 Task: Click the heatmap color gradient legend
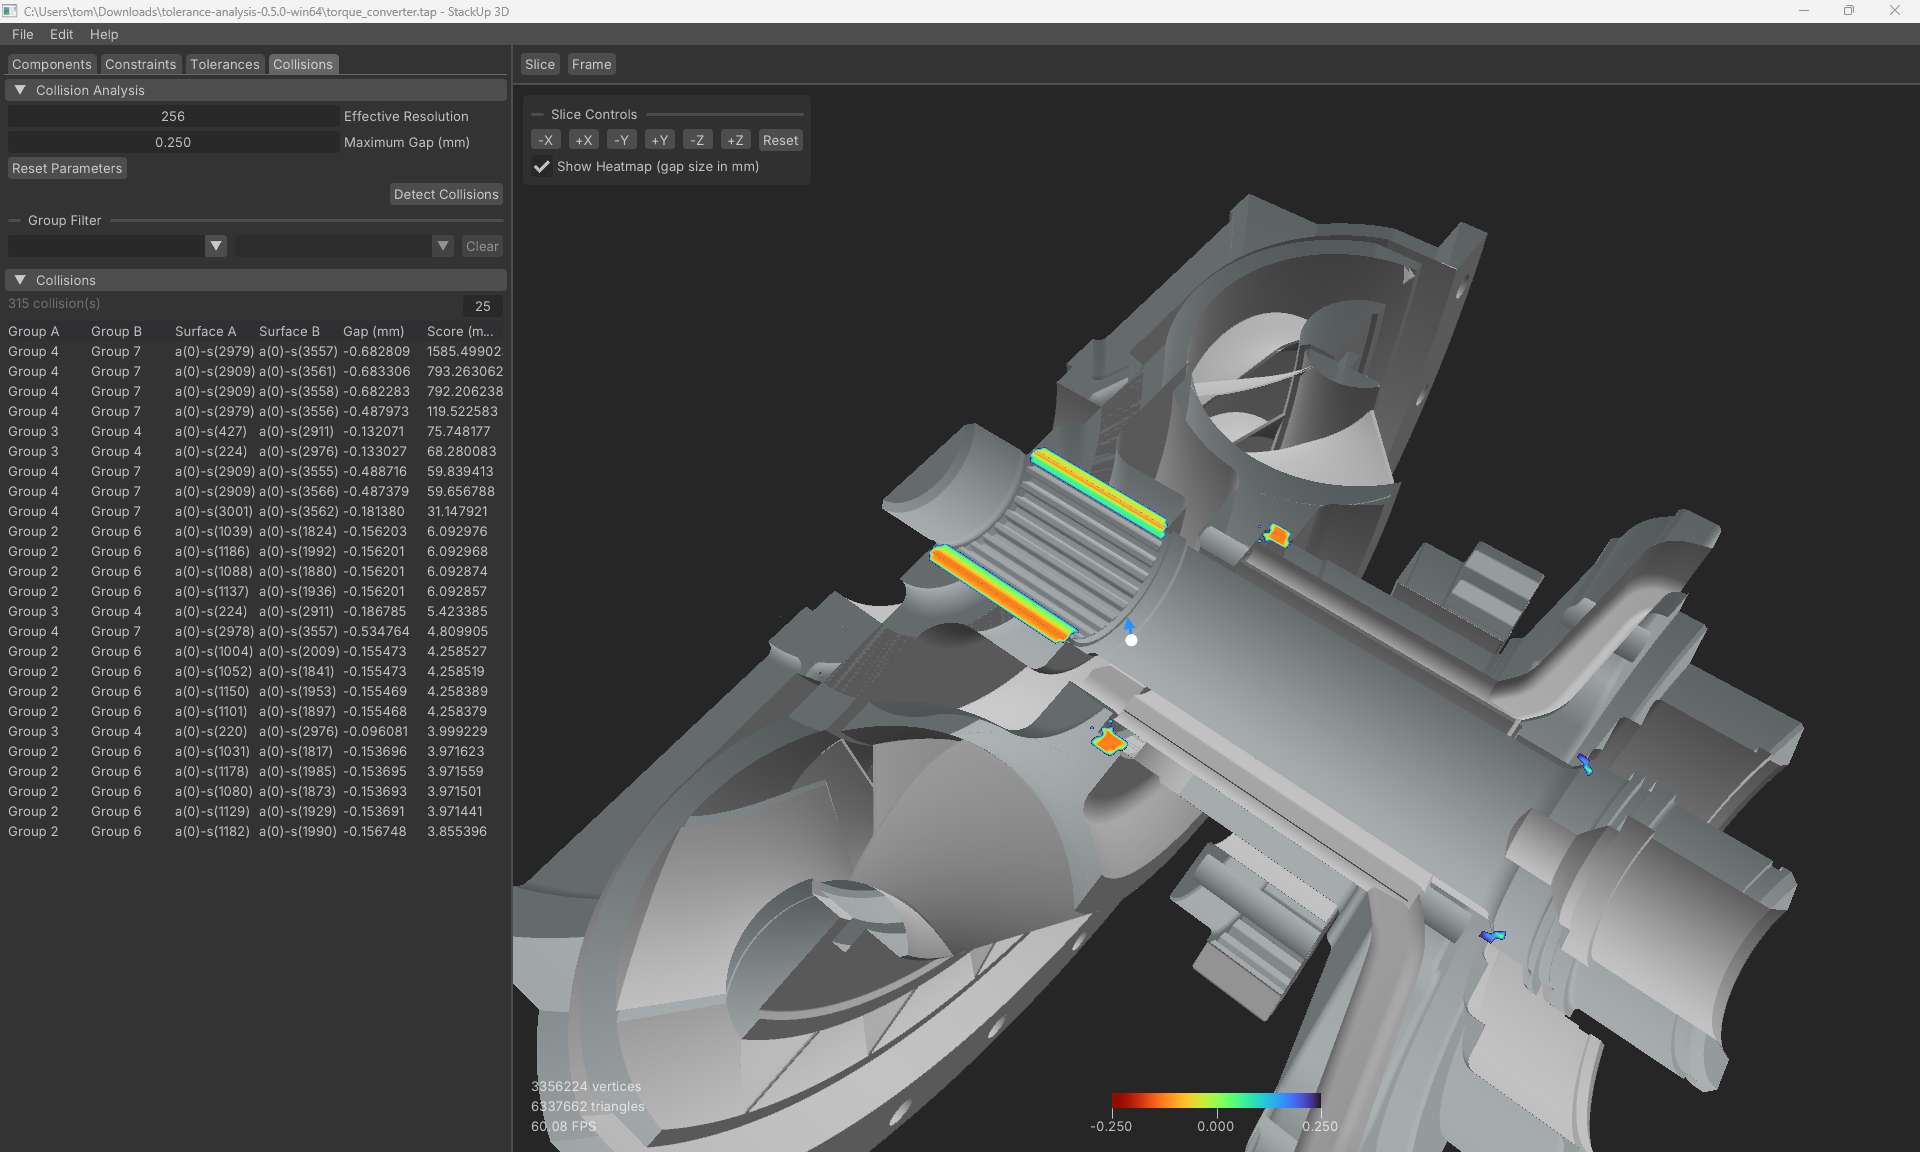[1217, 1102]
